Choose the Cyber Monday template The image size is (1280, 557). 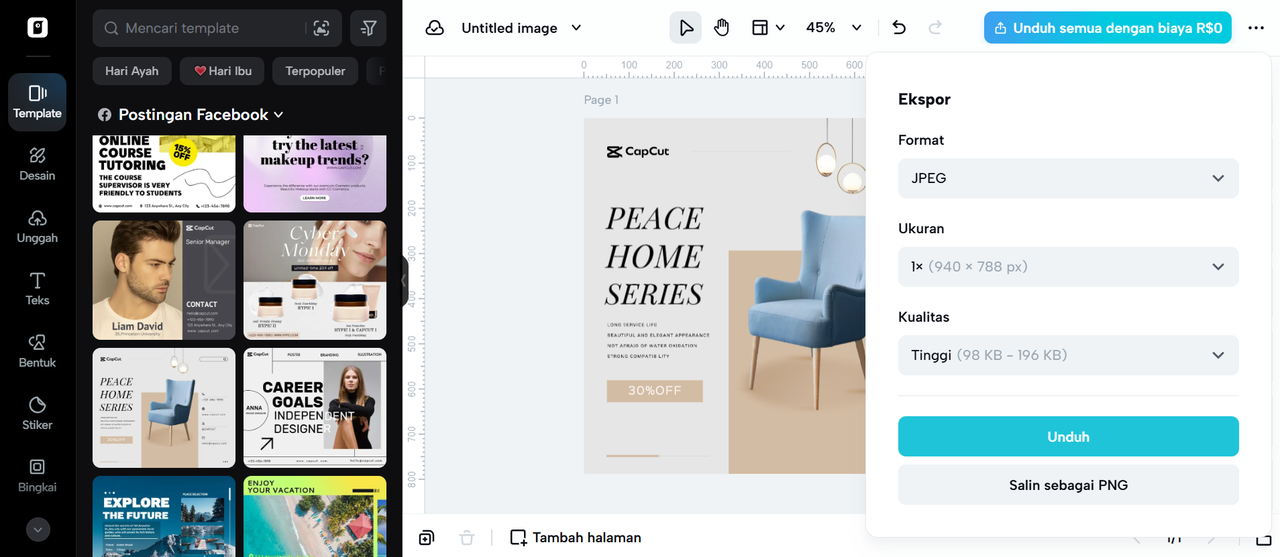(315, 280)
